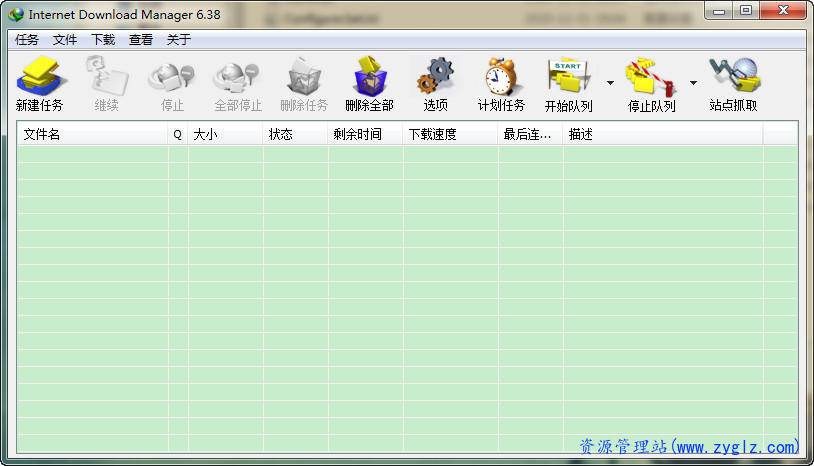
Task: Sort by the 剩余时间 column header
Action: click(365, 134)
